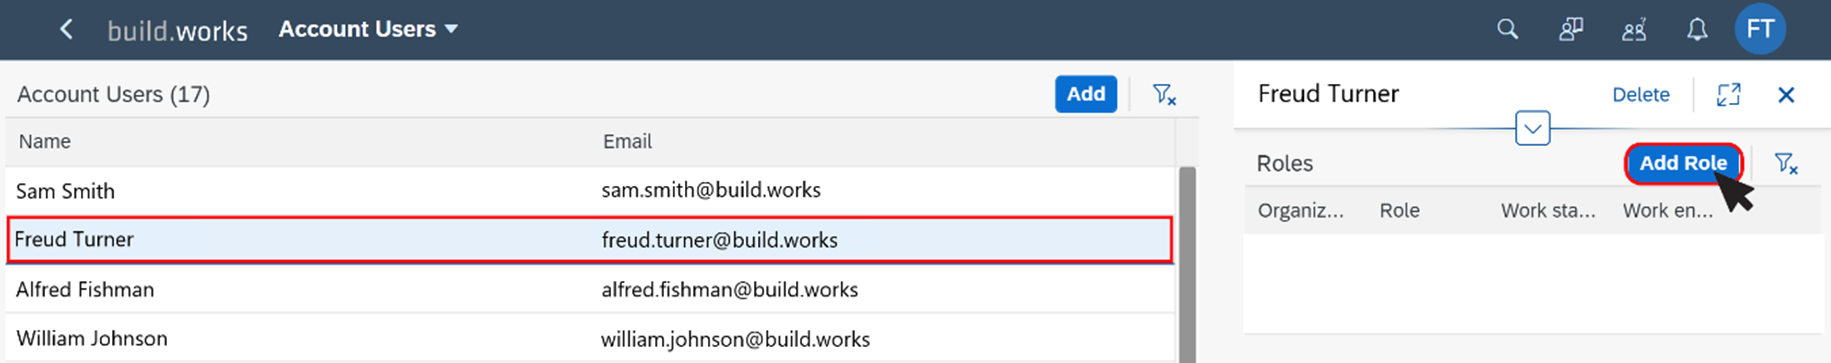Select the Alfred Fishman row
Image resolution: width=1831 pixels, height=363 pixels.
(x=590, y=289)
